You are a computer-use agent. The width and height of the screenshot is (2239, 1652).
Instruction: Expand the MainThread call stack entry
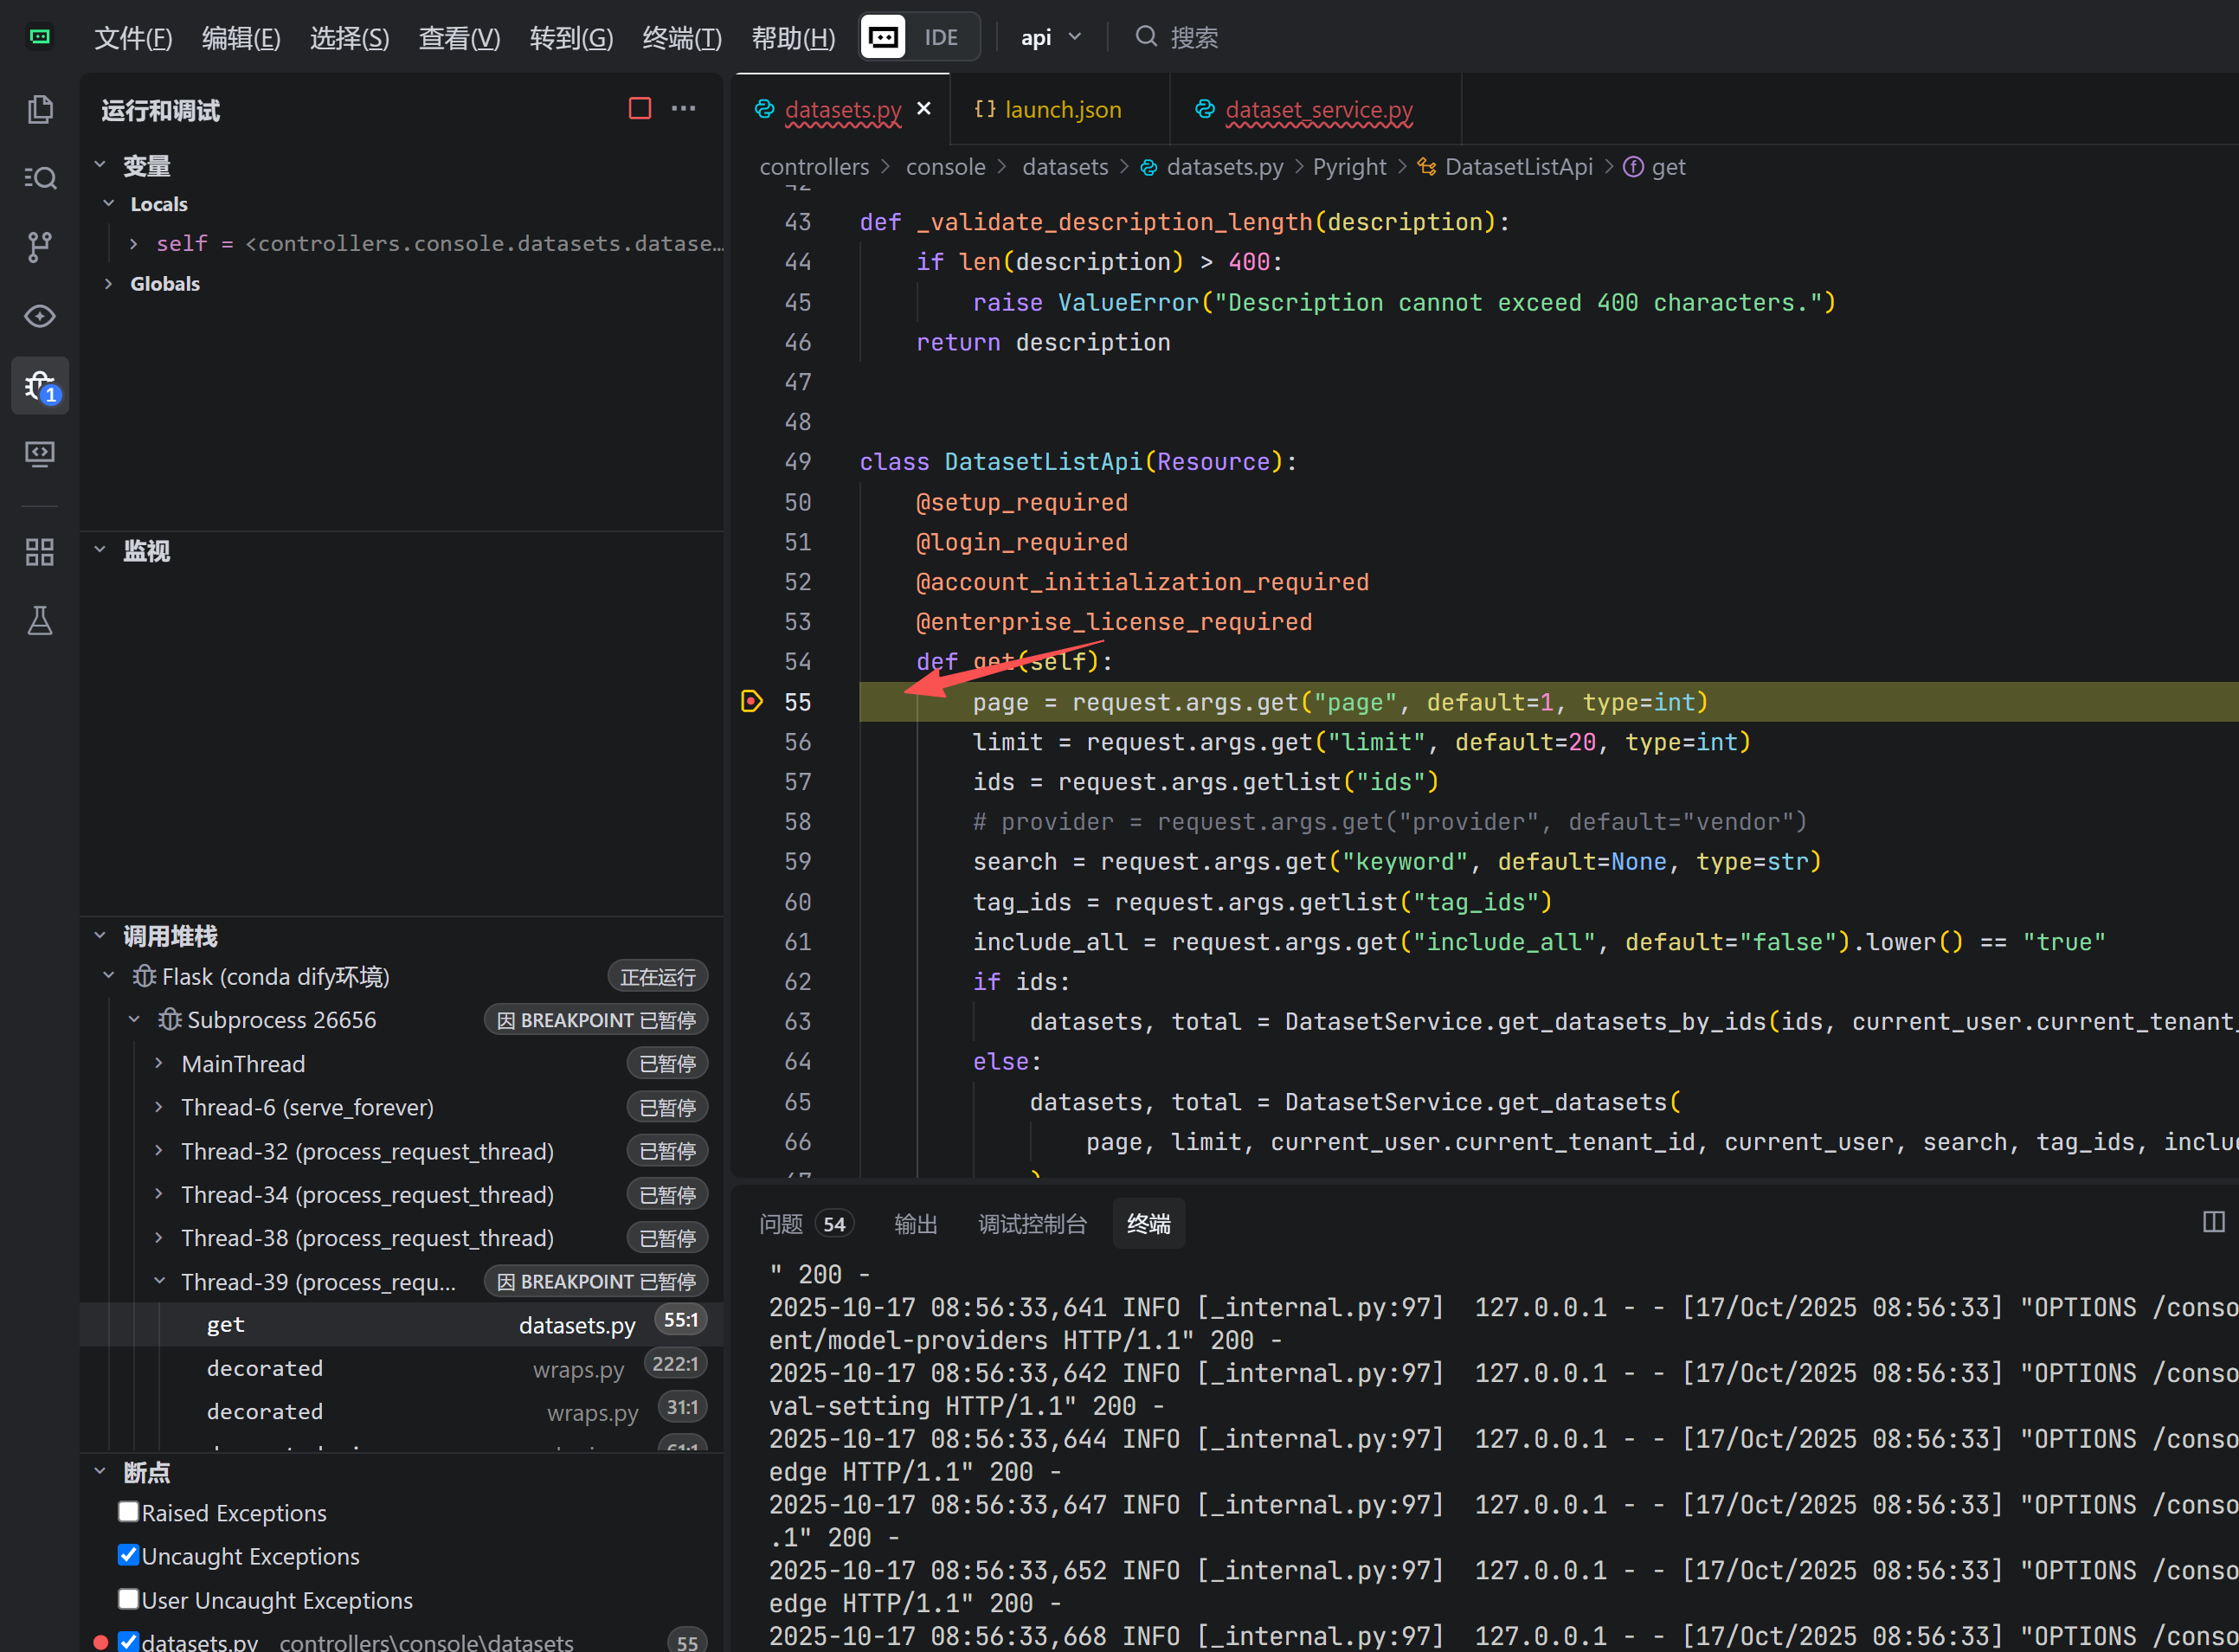pos(158,1064)
